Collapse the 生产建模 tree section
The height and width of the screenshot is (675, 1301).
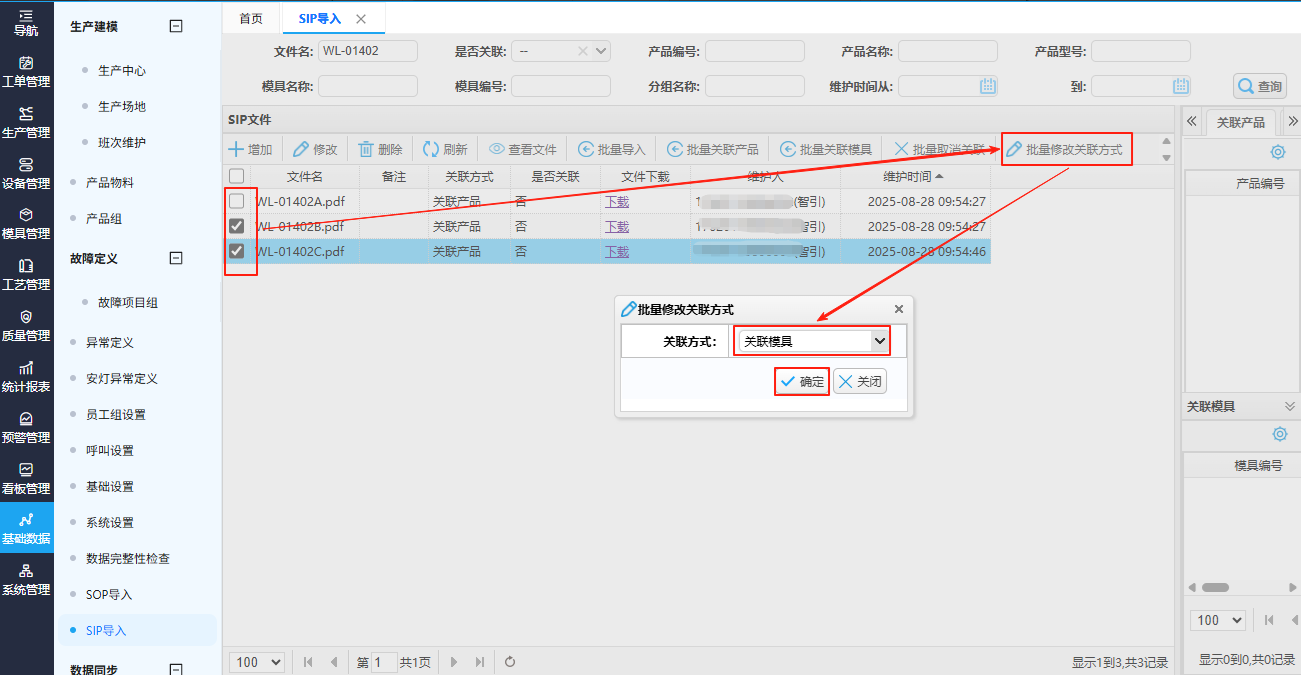click(x=176, y=27)
